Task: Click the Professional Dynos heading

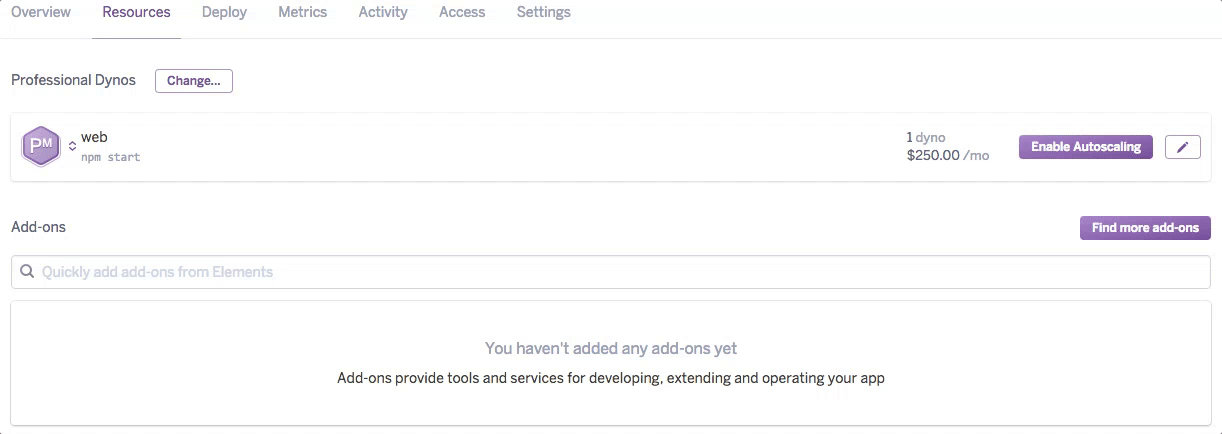Action: pos(73,80)
